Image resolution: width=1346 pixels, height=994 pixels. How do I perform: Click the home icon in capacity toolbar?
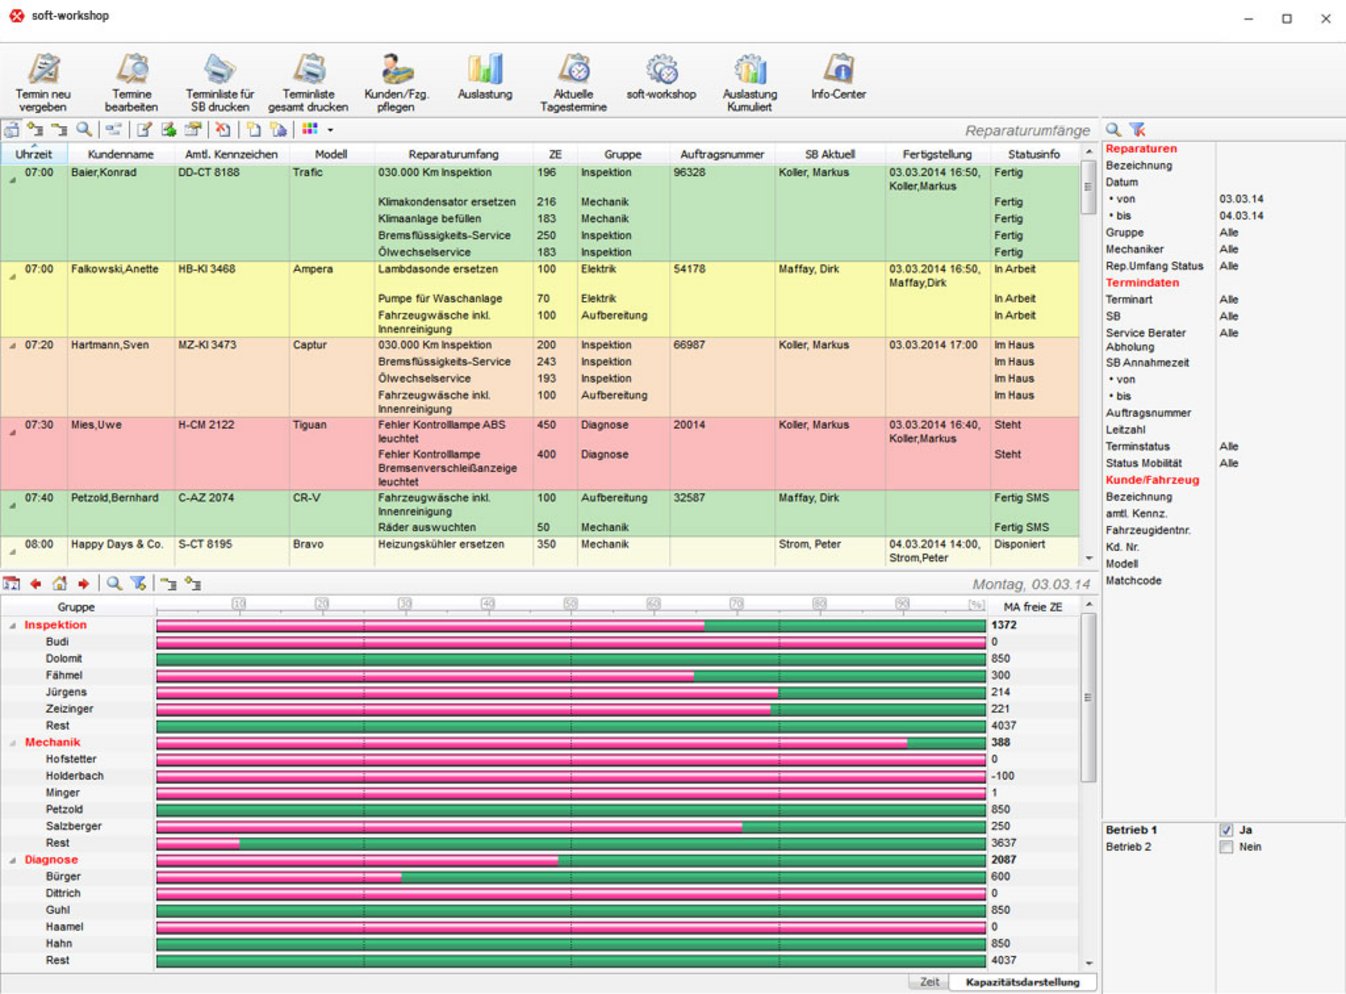[60, 584]
